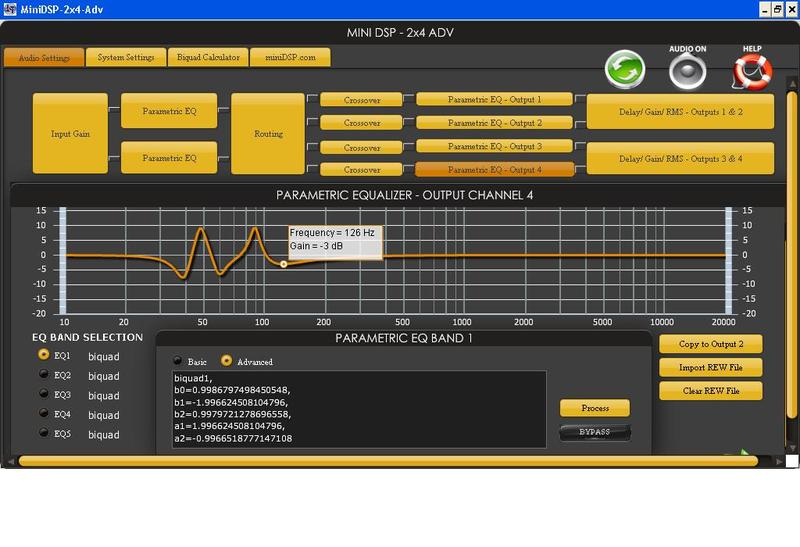Click Copy to Output 2 button
800x547 pixels.
[711, 344]
